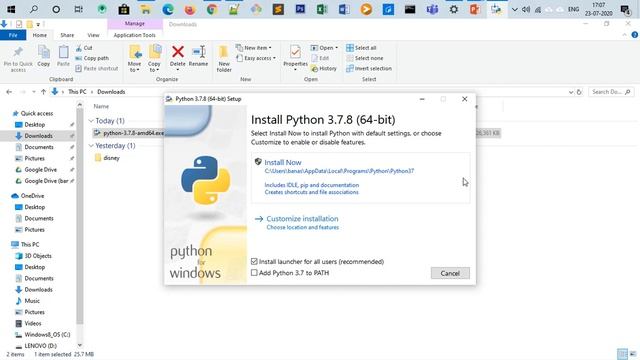Open Videos folder under This PC
Viewport: 640px width, 360px height.
33,323
